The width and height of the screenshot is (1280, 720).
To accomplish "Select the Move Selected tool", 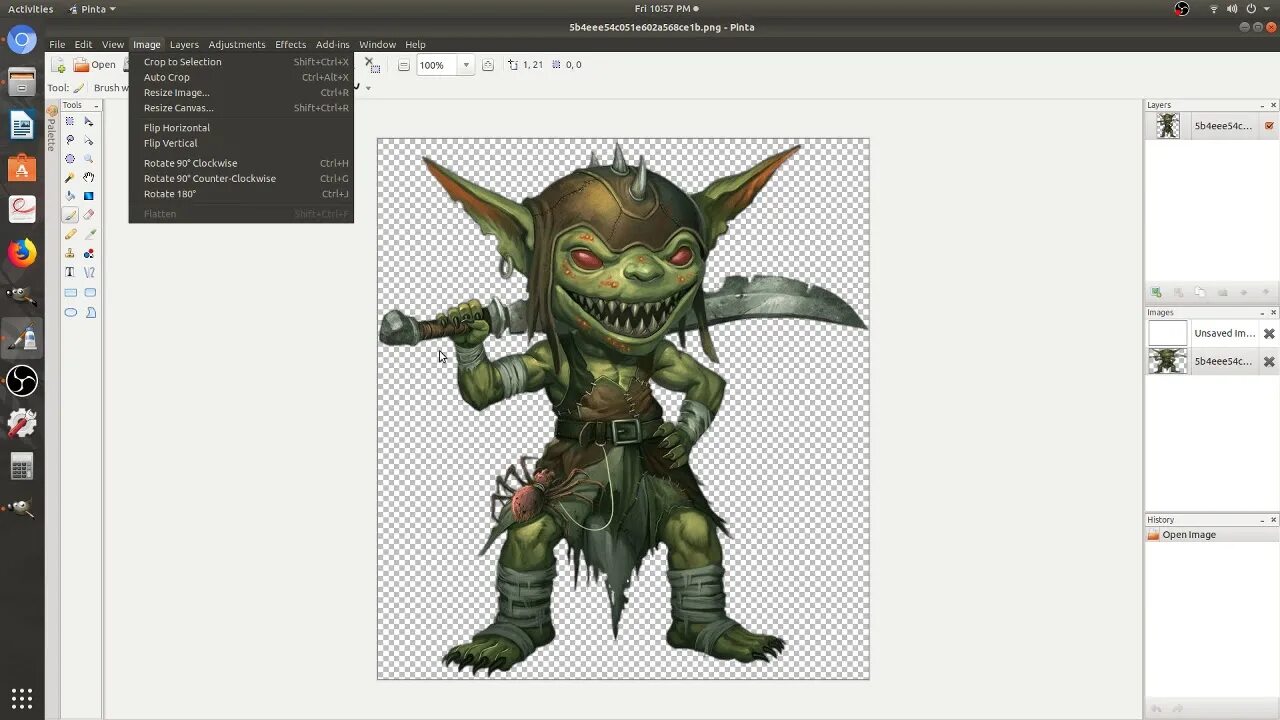I will click(x=89, y=121).
